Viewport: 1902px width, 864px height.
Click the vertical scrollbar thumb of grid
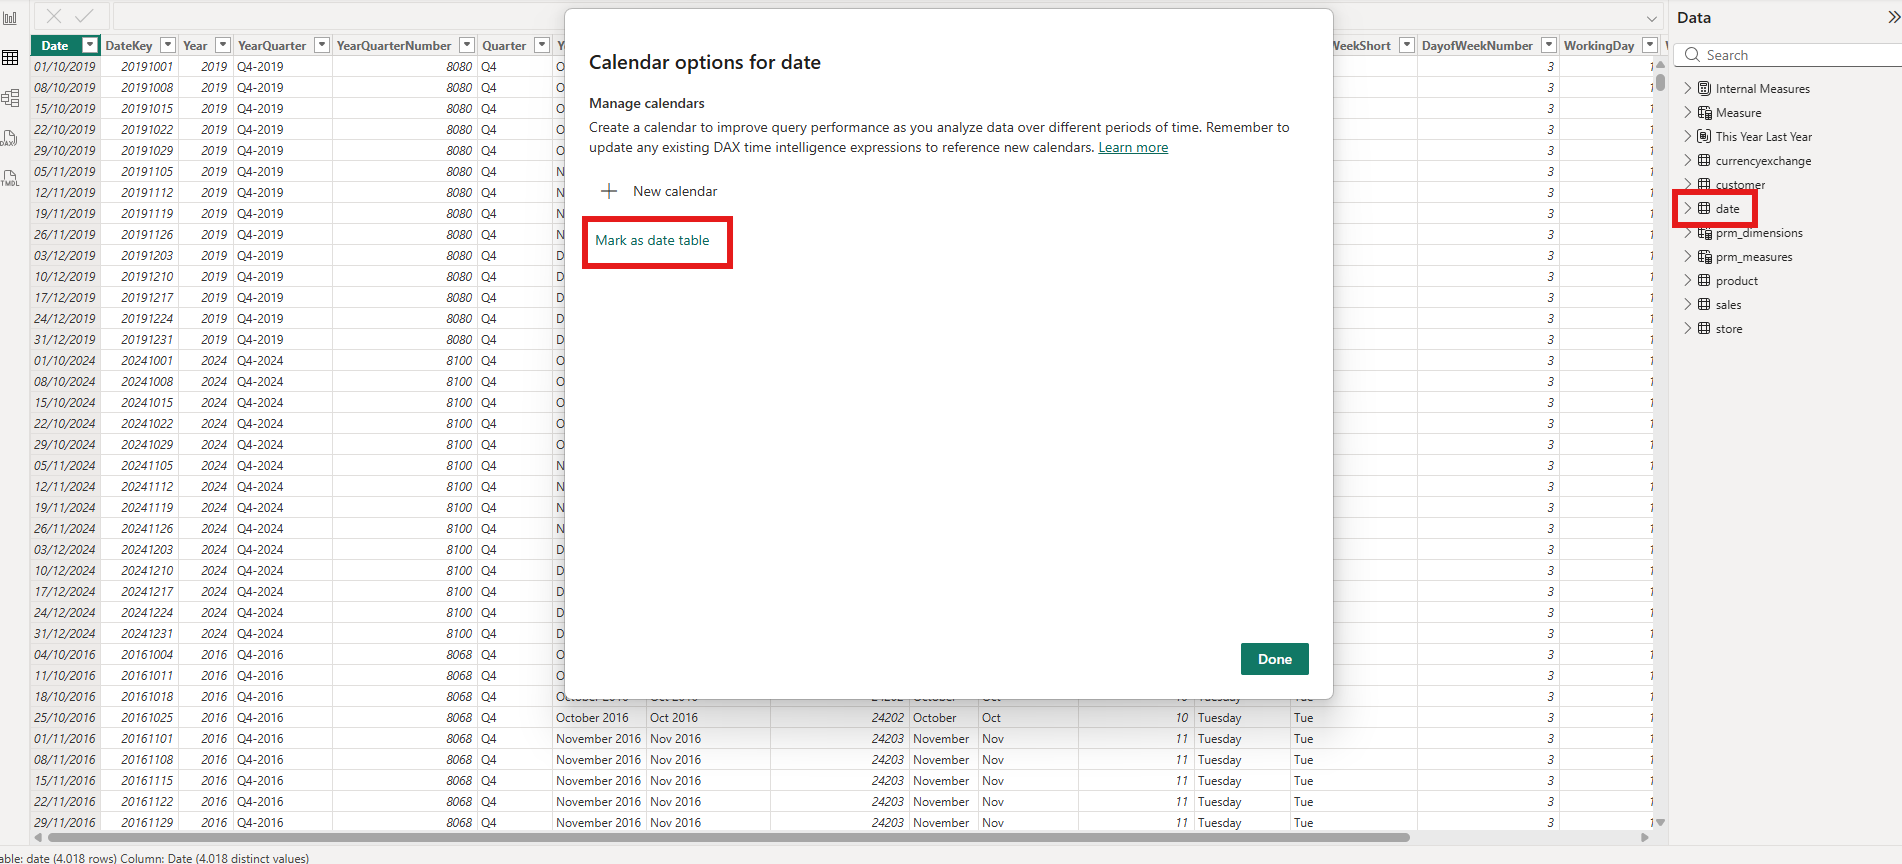1660,83
